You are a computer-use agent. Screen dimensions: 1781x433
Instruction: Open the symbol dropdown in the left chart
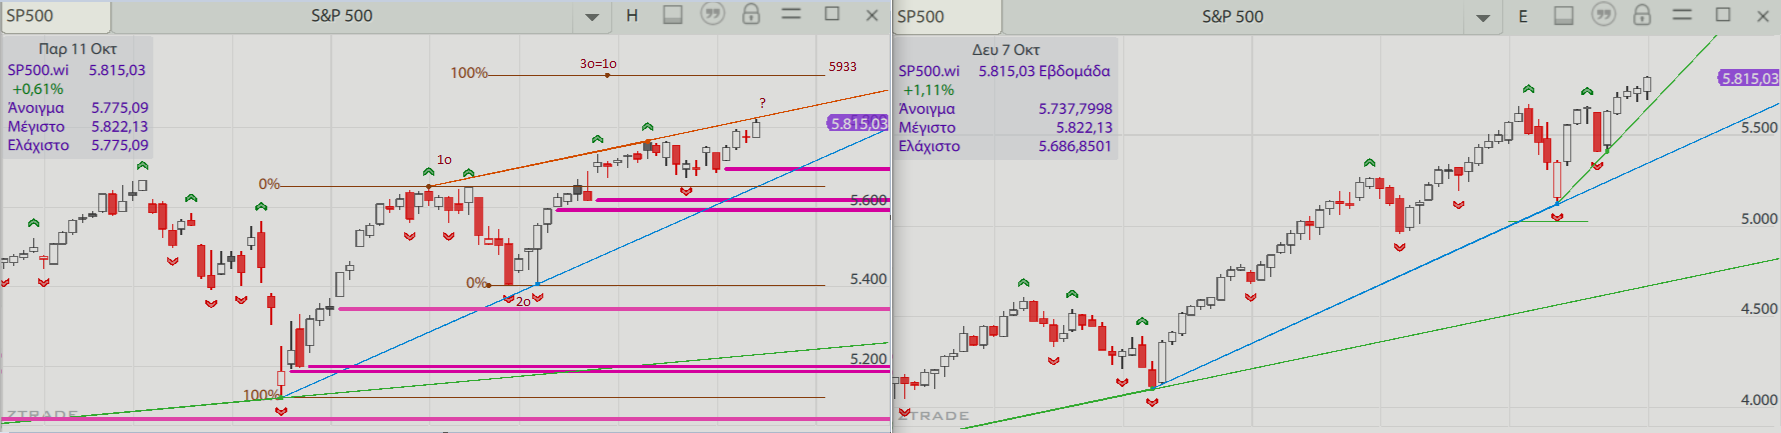point(592,17)
